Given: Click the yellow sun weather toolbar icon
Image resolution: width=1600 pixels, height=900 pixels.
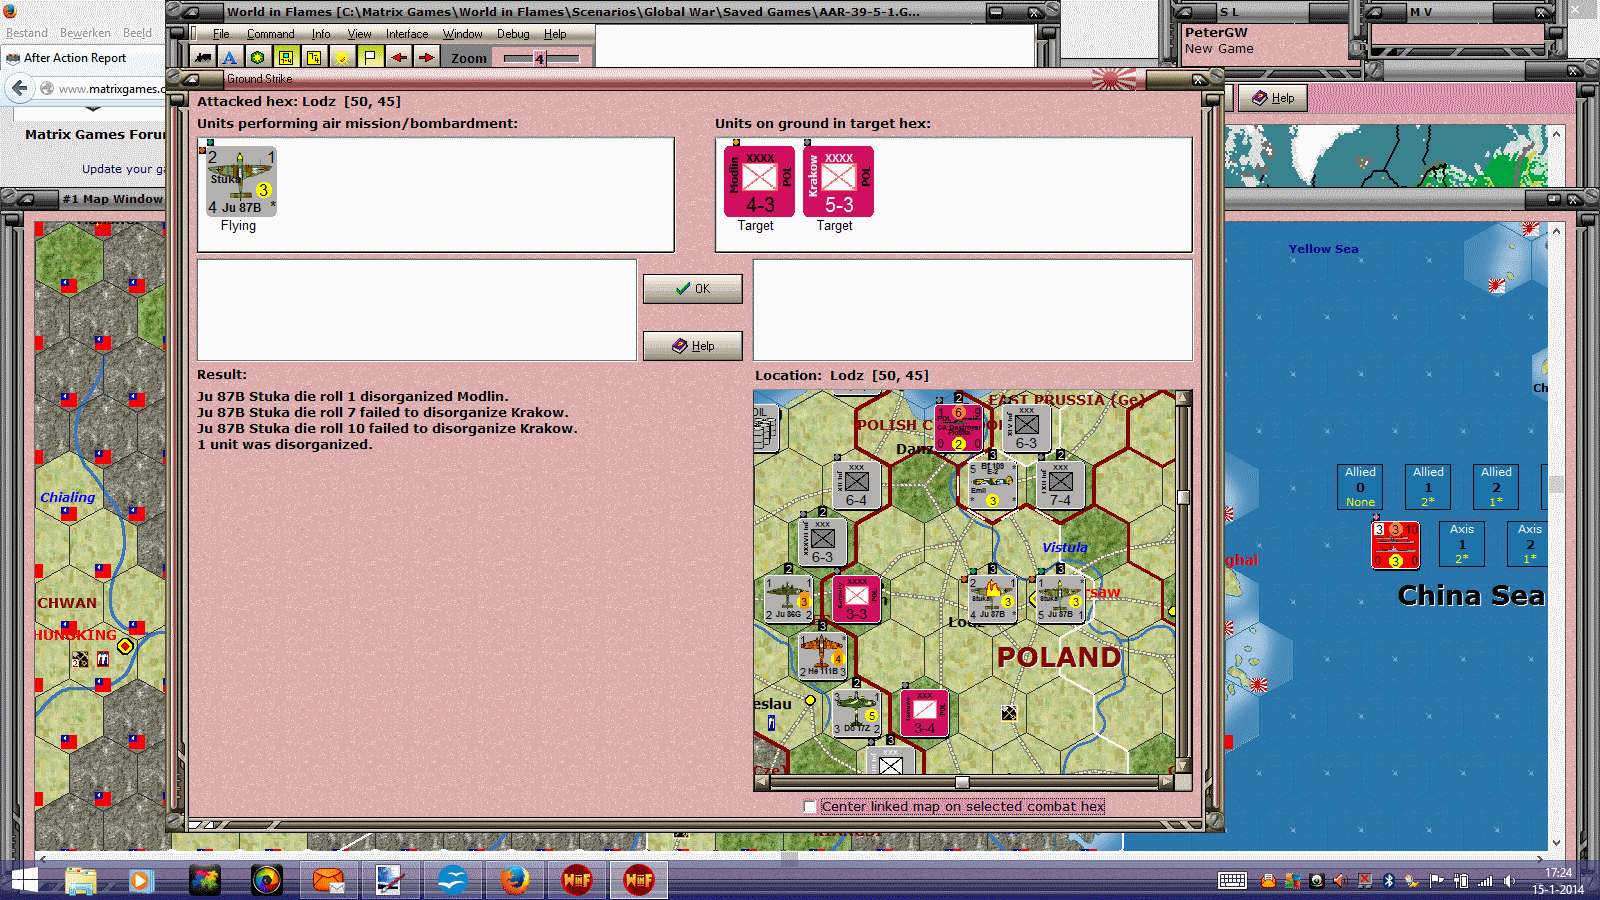Looking at the screenshot, I should [x=342, y=58].
